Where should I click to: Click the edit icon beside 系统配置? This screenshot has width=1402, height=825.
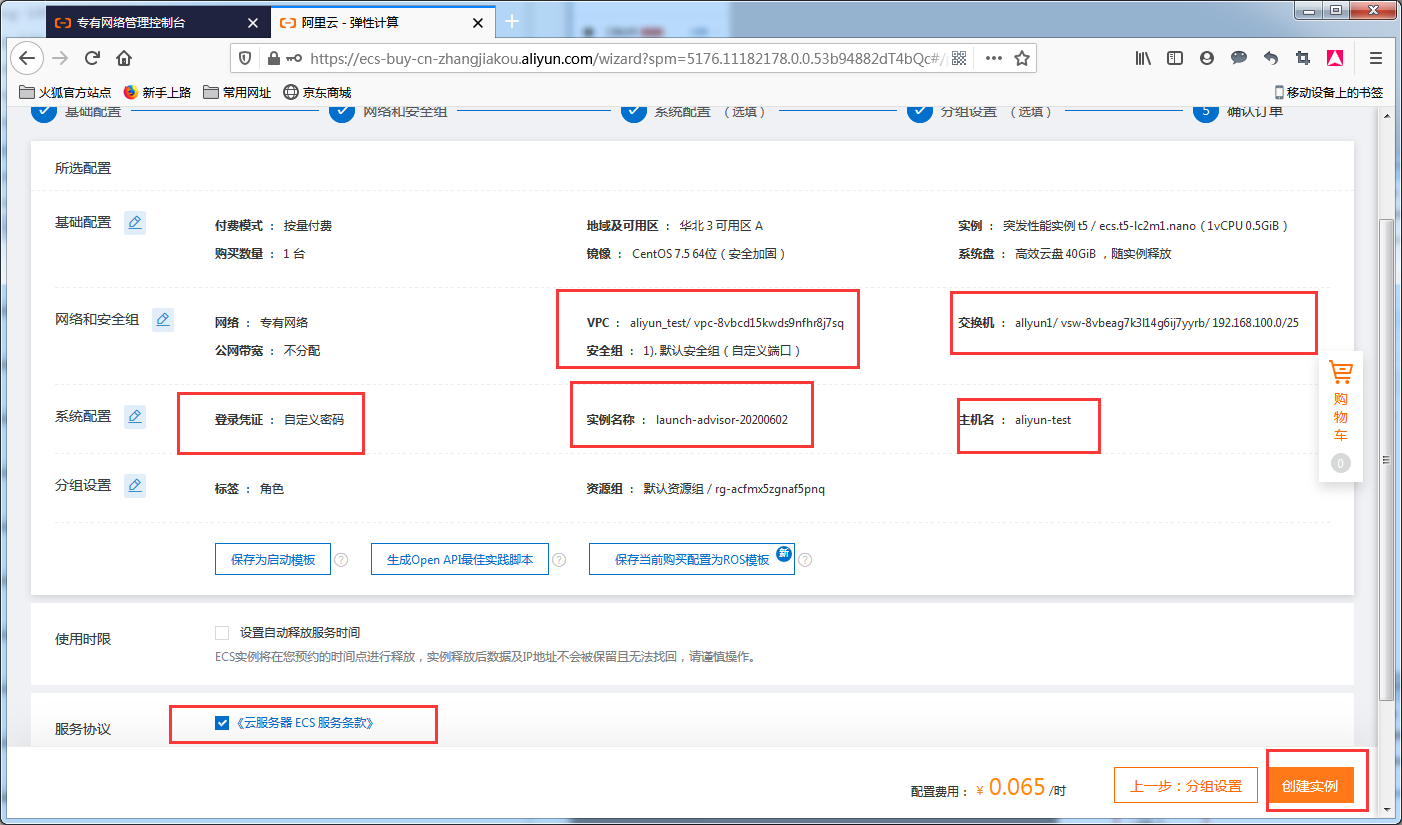(134, 416)
